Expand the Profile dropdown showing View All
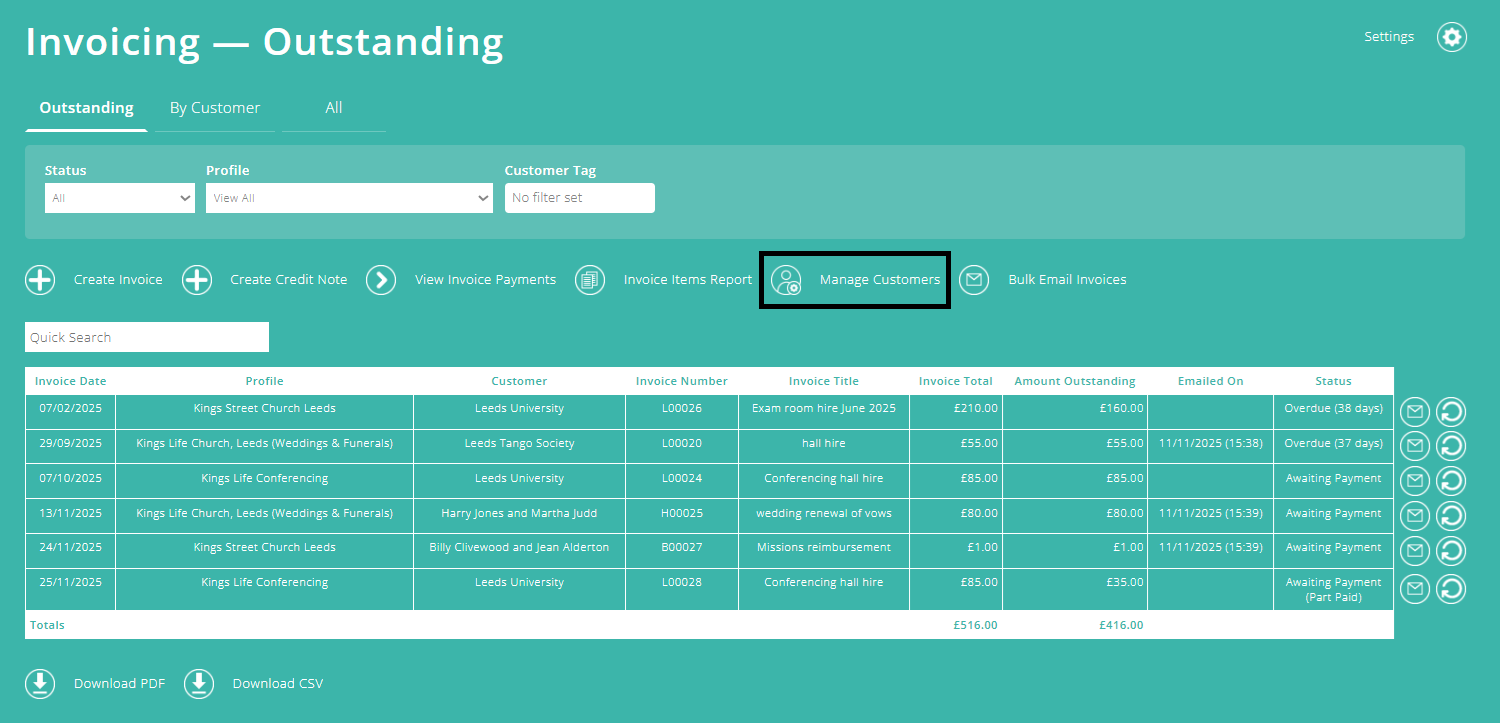 point(348,197)
